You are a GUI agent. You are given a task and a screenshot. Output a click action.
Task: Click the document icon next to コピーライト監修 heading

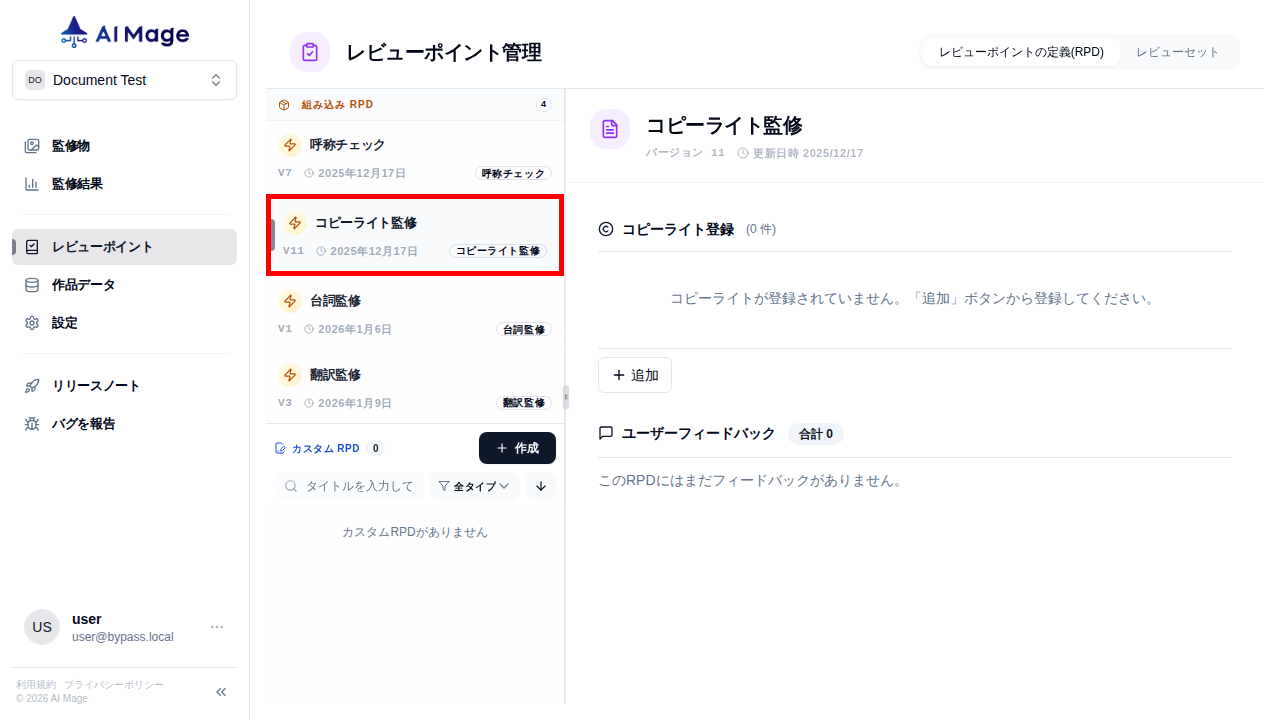coord(610,128)
